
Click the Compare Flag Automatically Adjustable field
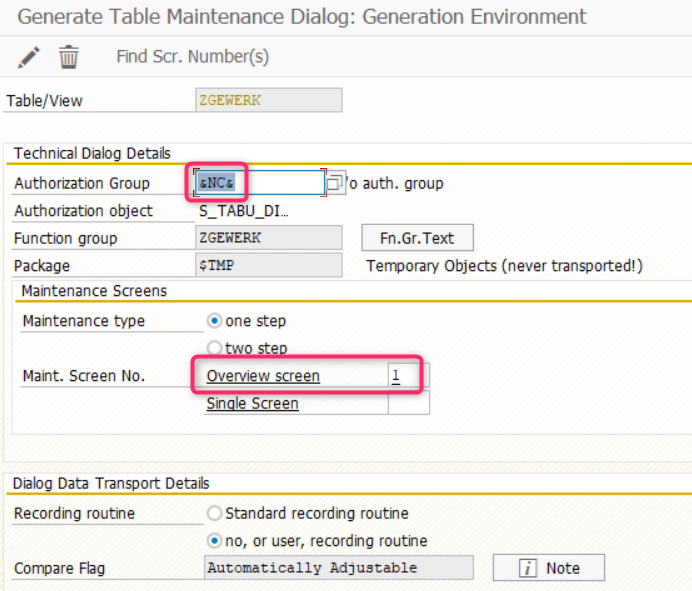point(338,568)
